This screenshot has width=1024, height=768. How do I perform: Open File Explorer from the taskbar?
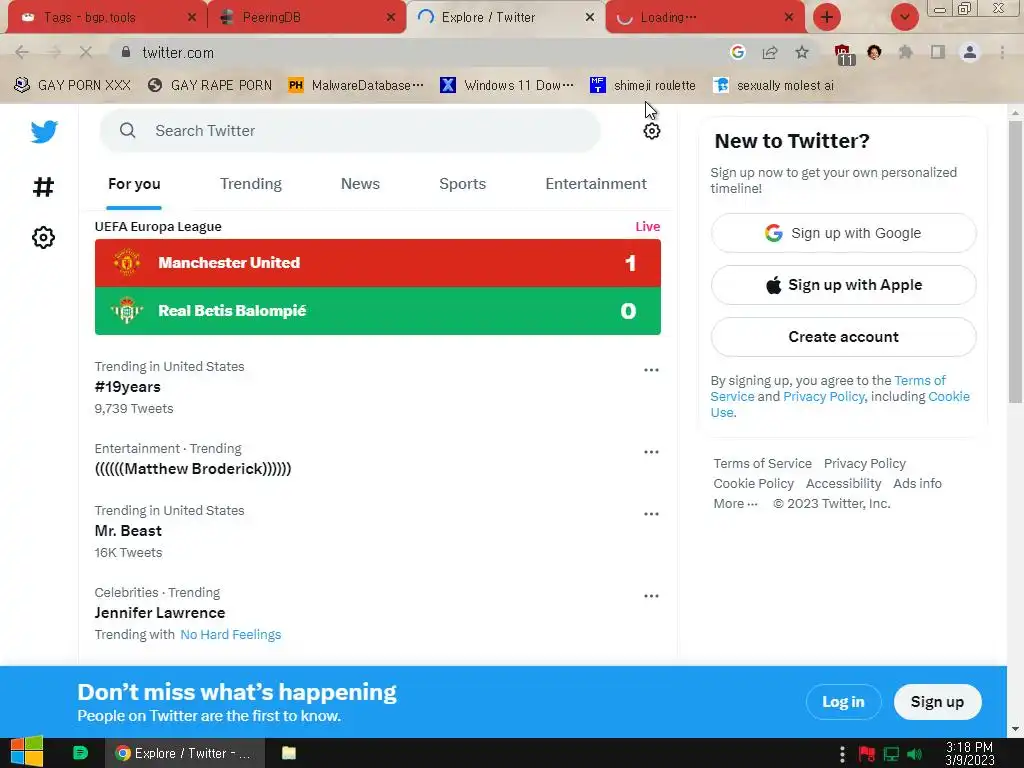[x=289, y=753]
